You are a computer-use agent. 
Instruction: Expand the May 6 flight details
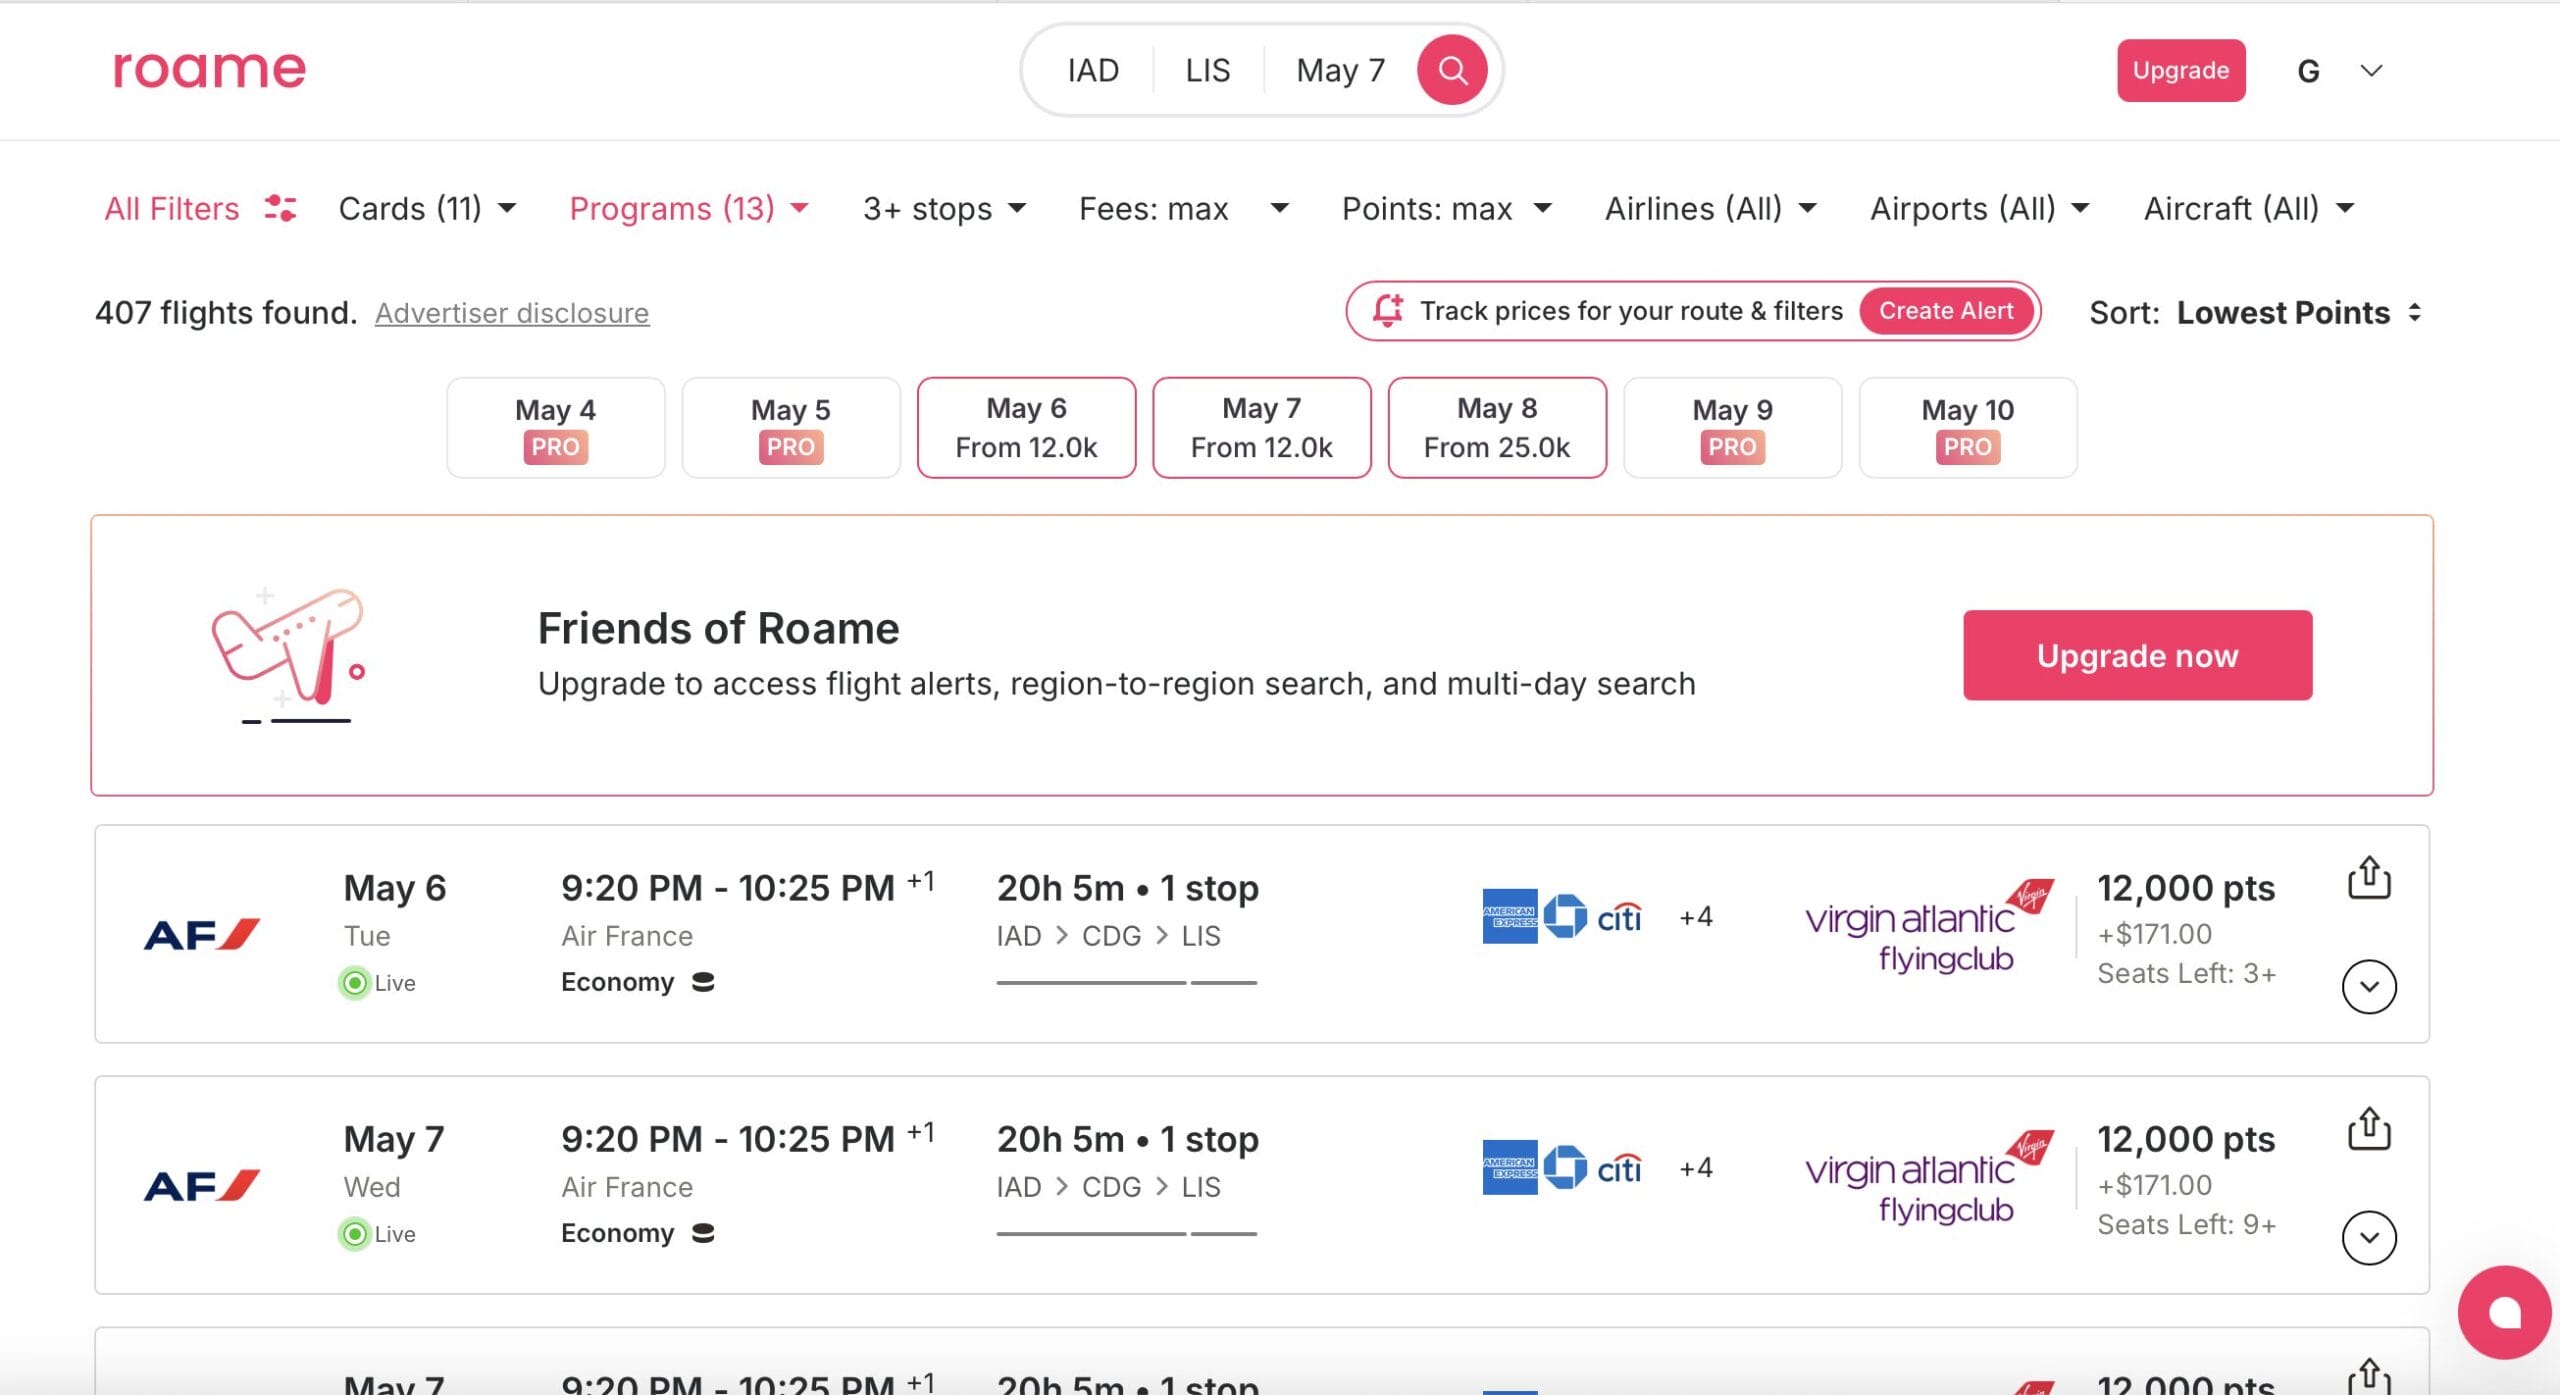pyautogui.click(x=2369, y=986)
